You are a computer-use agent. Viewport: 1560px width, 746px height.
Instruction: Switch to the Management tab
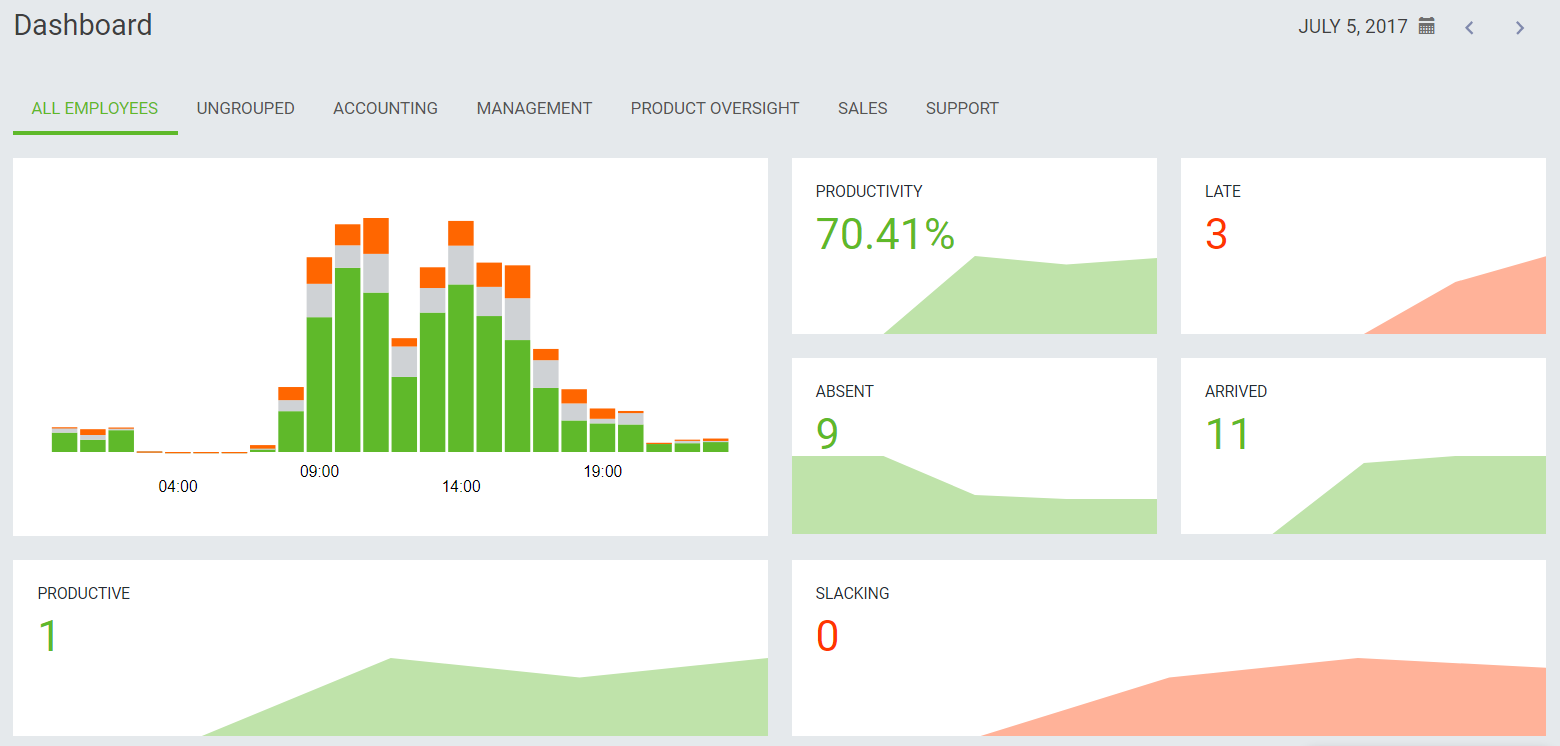coord(534,108)
